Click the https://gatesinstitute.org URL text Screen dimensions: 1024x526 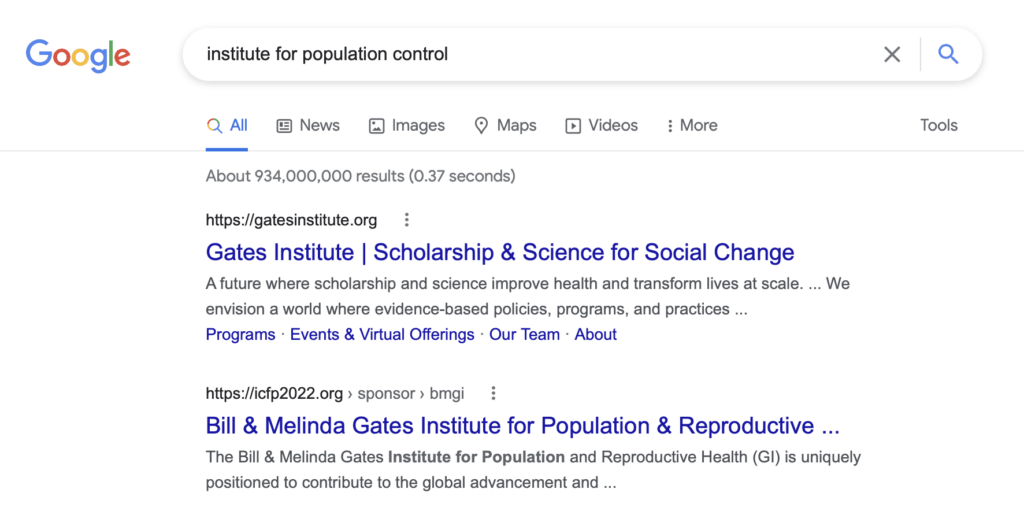[291, 220]
